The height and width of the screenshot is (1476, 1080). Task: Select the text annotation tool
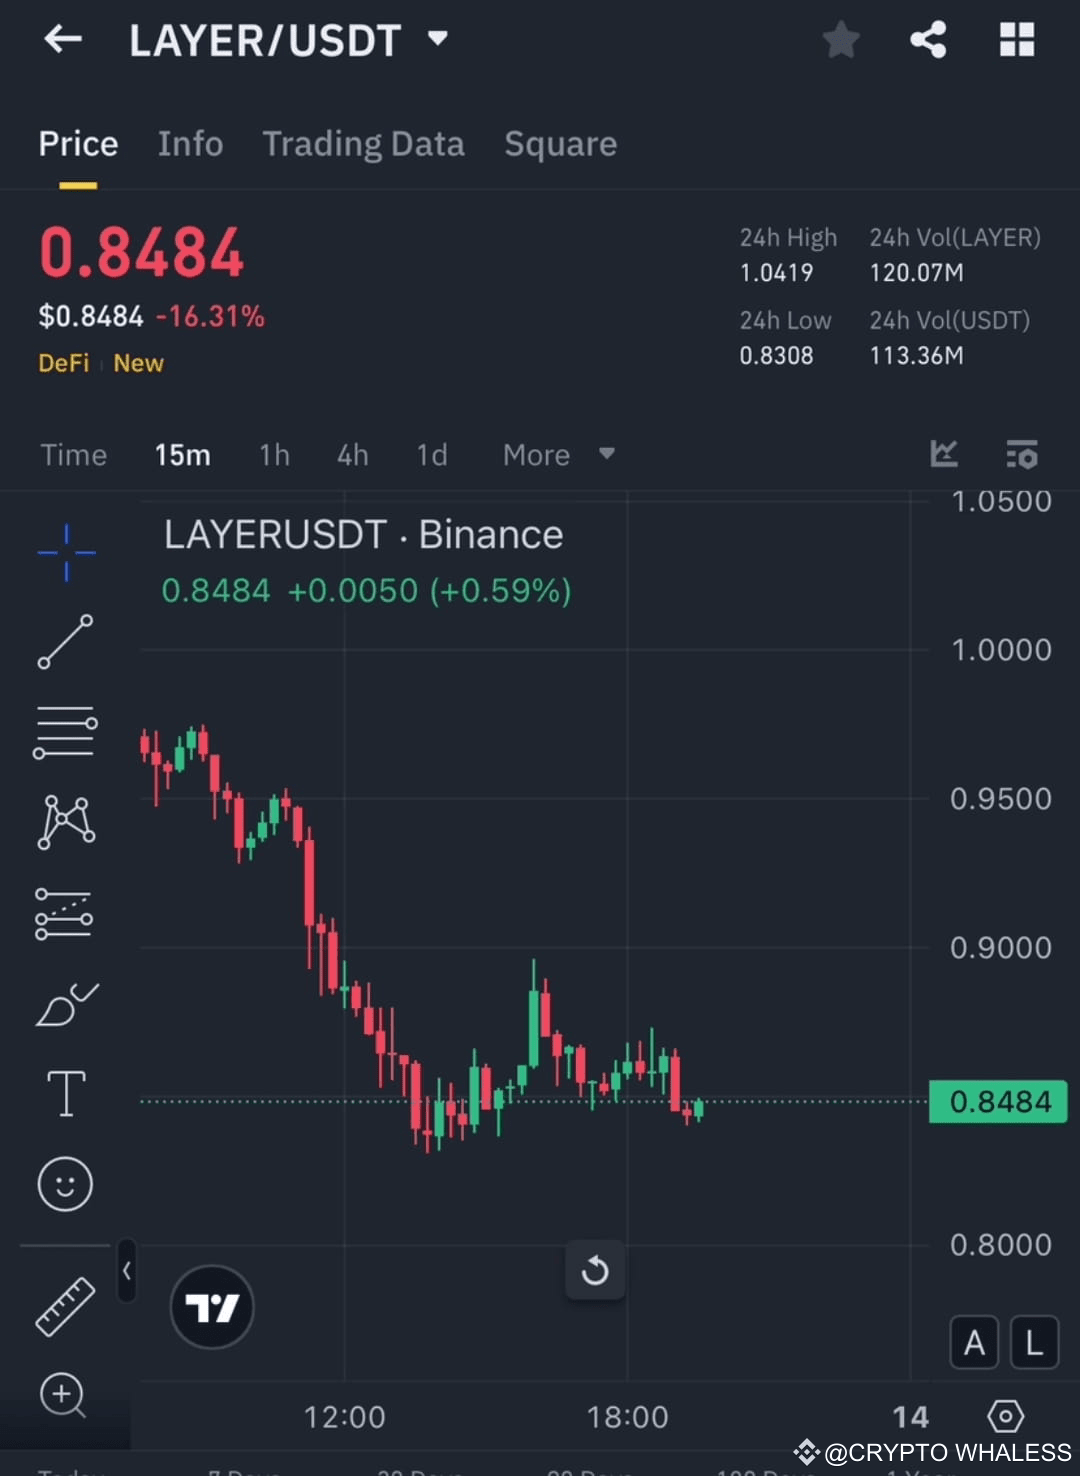pyautogui.click(x=65, y=1093)
